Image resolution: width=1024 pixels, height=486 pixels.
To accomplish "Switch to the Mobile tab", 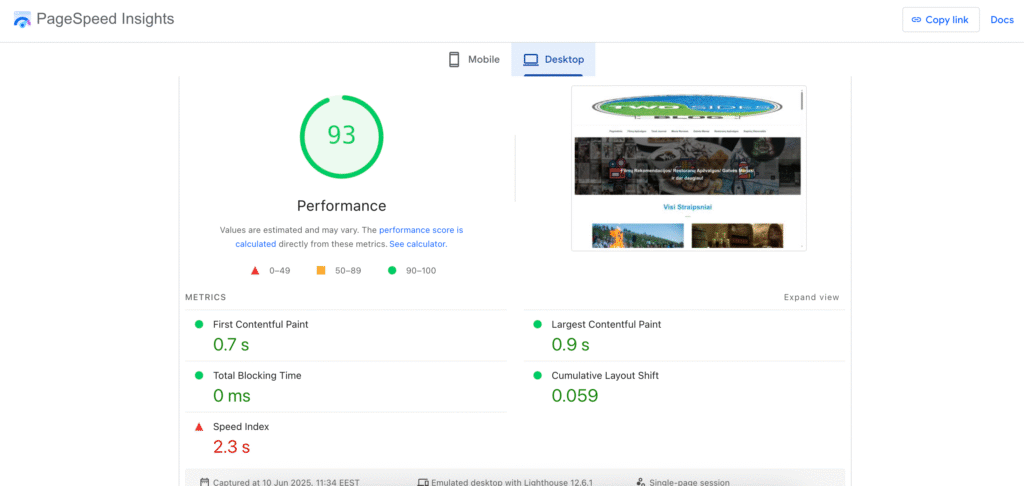I will pos(474,59).
